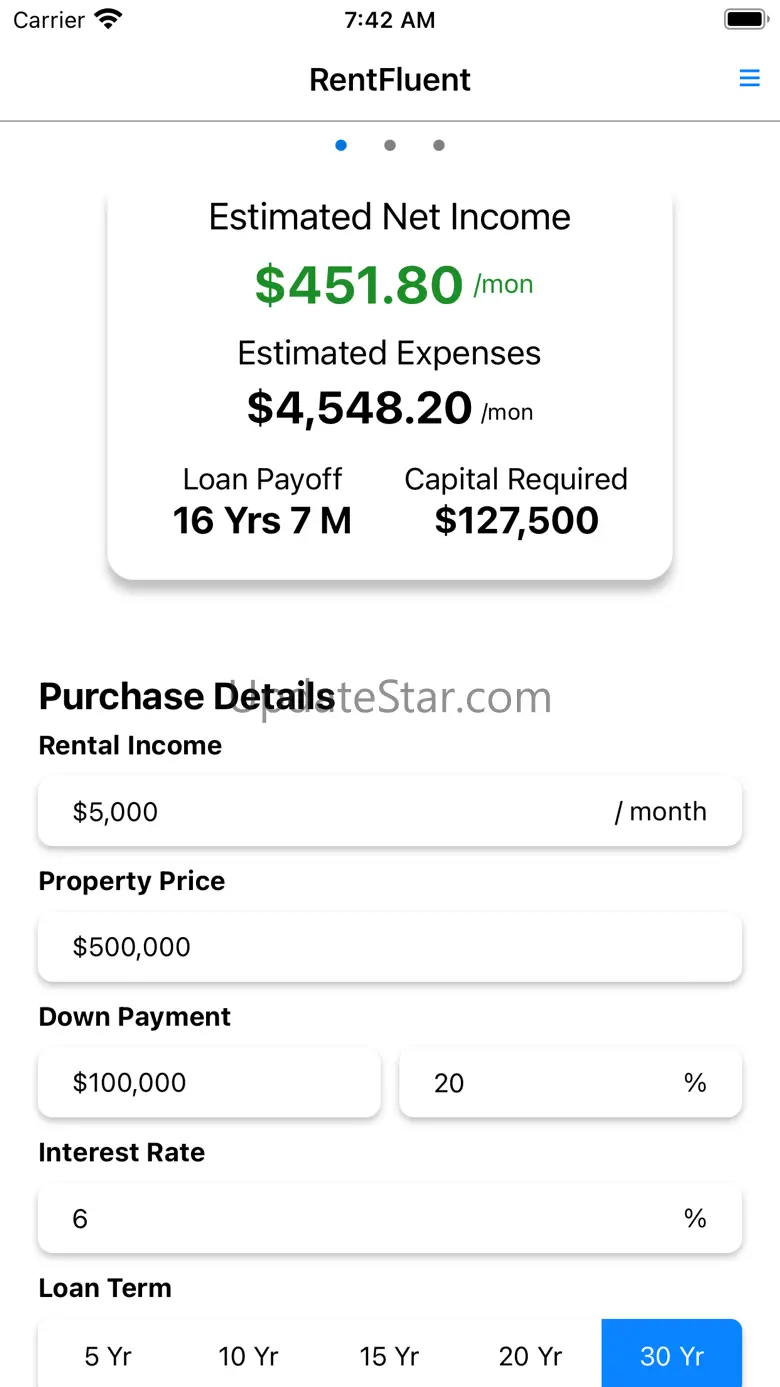Screen dimensions: 780x1387
Task: Go to first page indicator dot
Action: (341, 145)
